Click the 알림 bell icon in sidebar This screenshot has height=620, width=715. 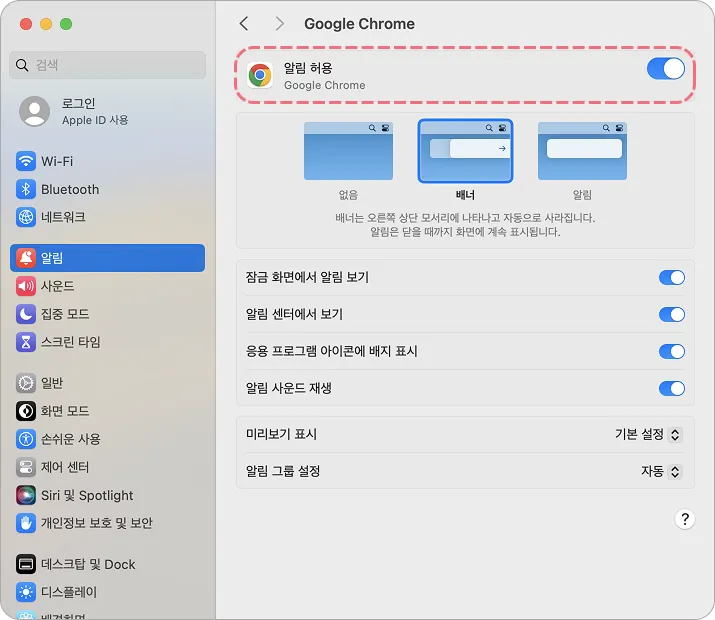coord(26,258)
